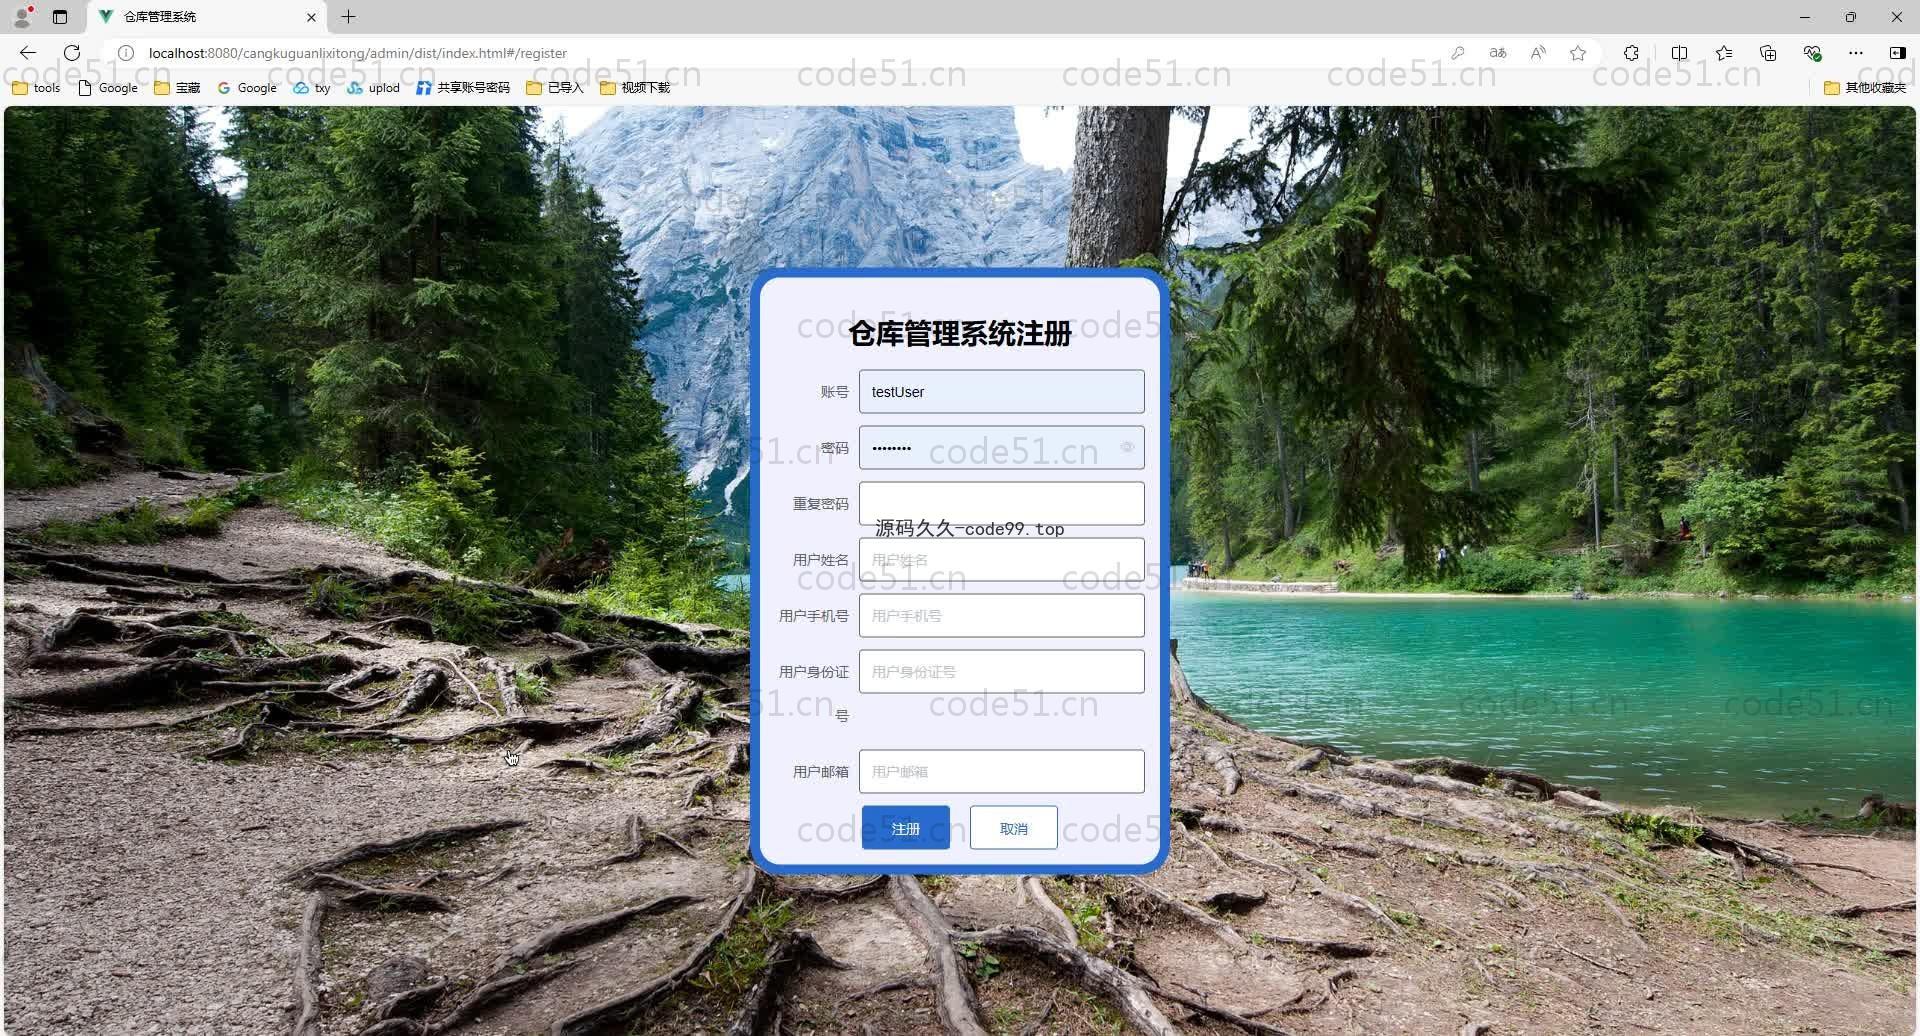Toggle the split screen icon
Viewport: 1920px width, 1036px height.
click(x=1680, y=53)
